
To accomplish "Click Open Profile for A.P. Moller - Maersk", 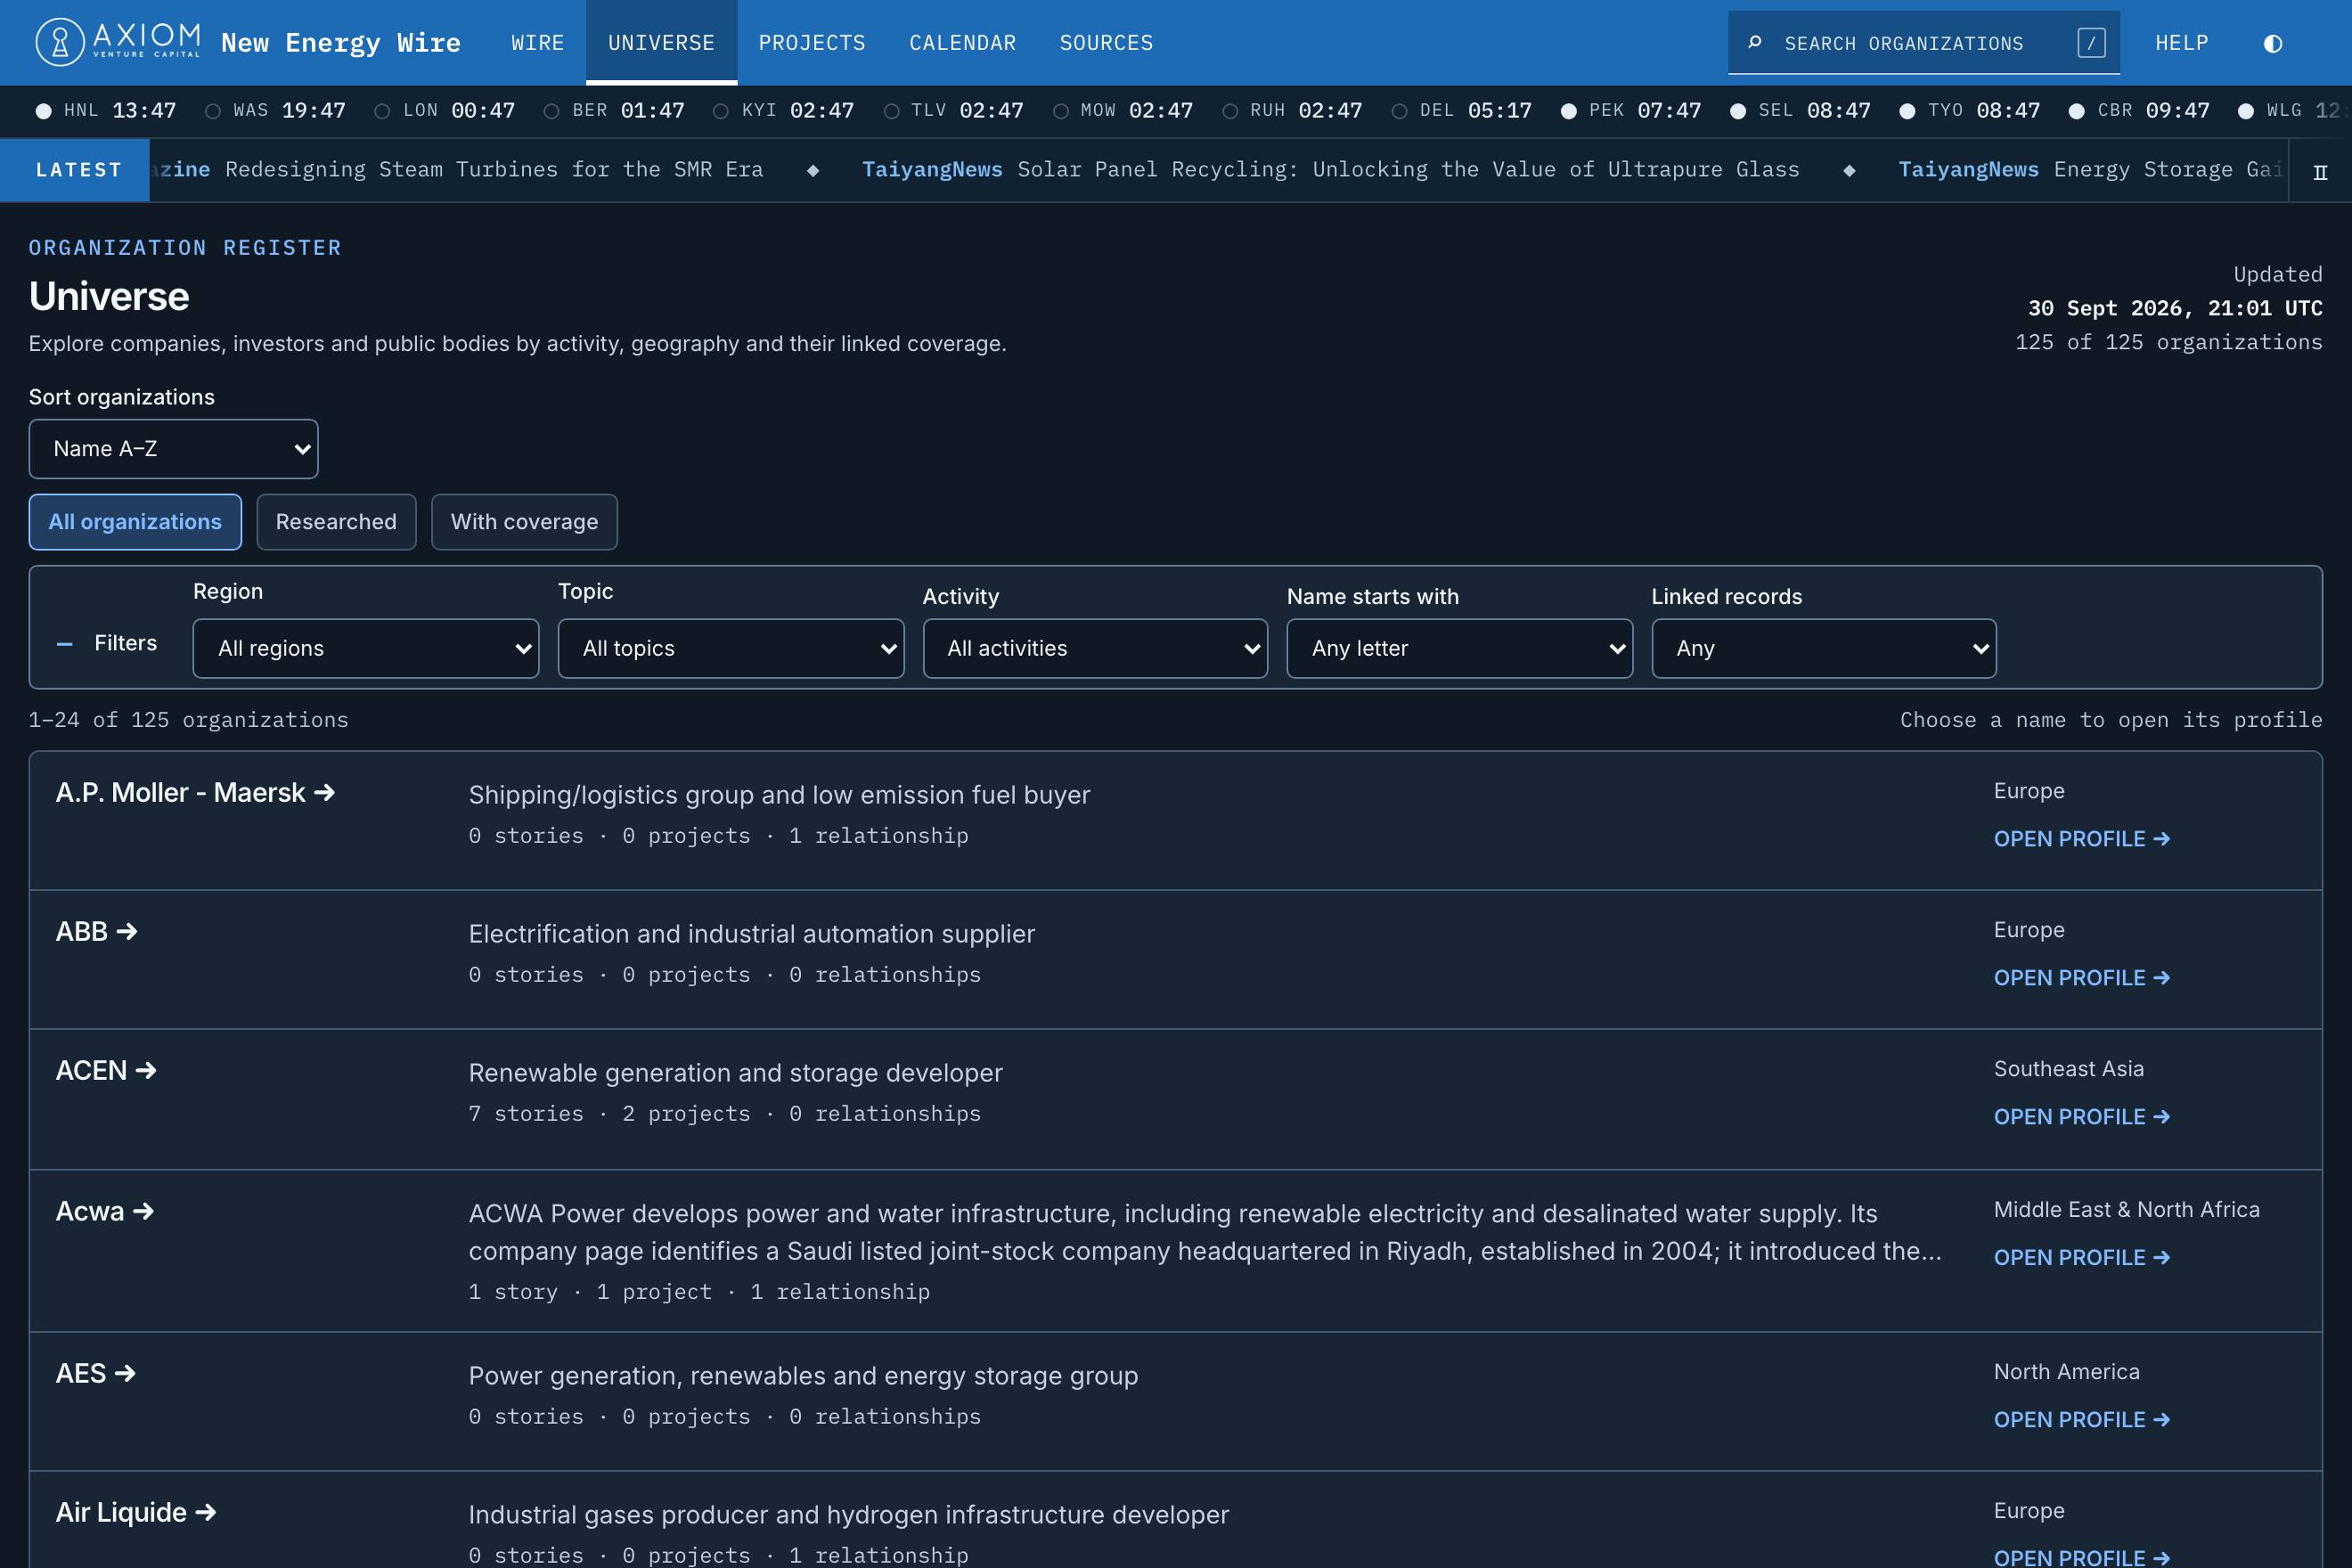I will point(2082,839).
